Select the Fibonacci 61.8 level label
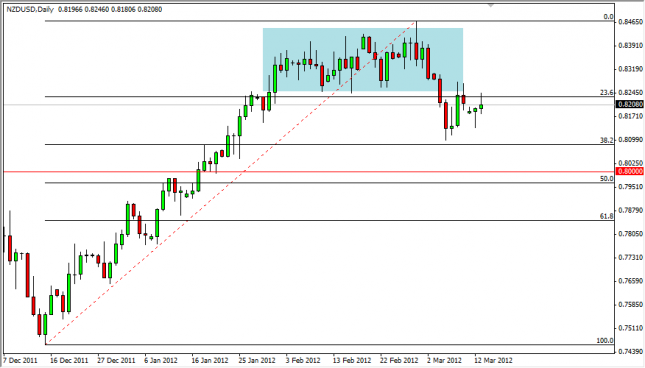 [x=606, y=216]
